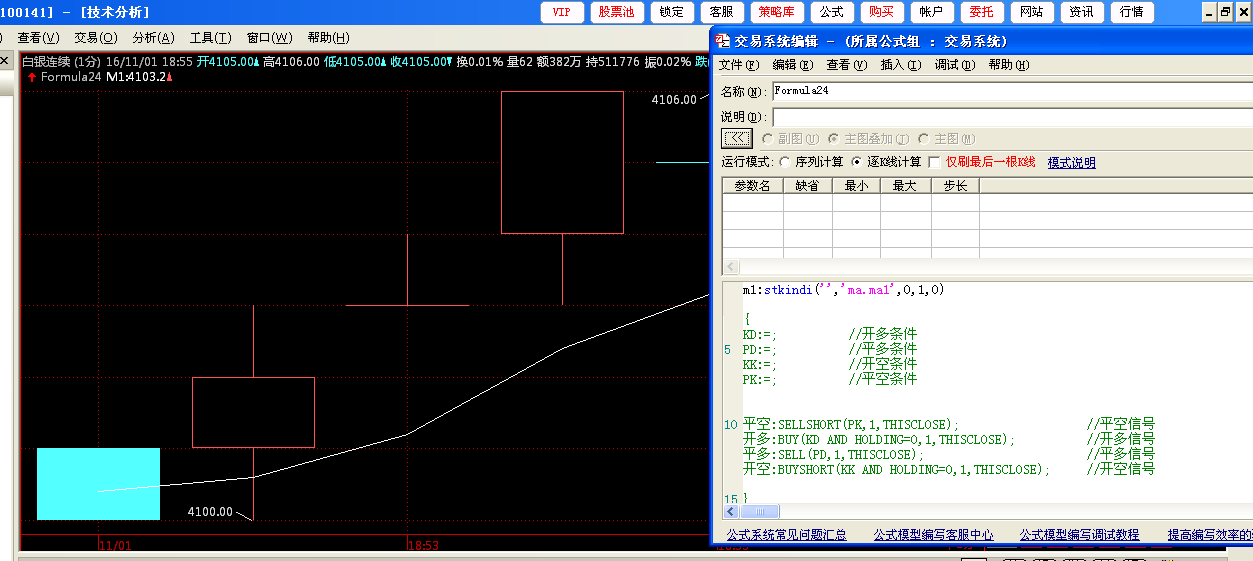Click the 4106.00 high price label
1253x561 pixels.
(674, 100)
